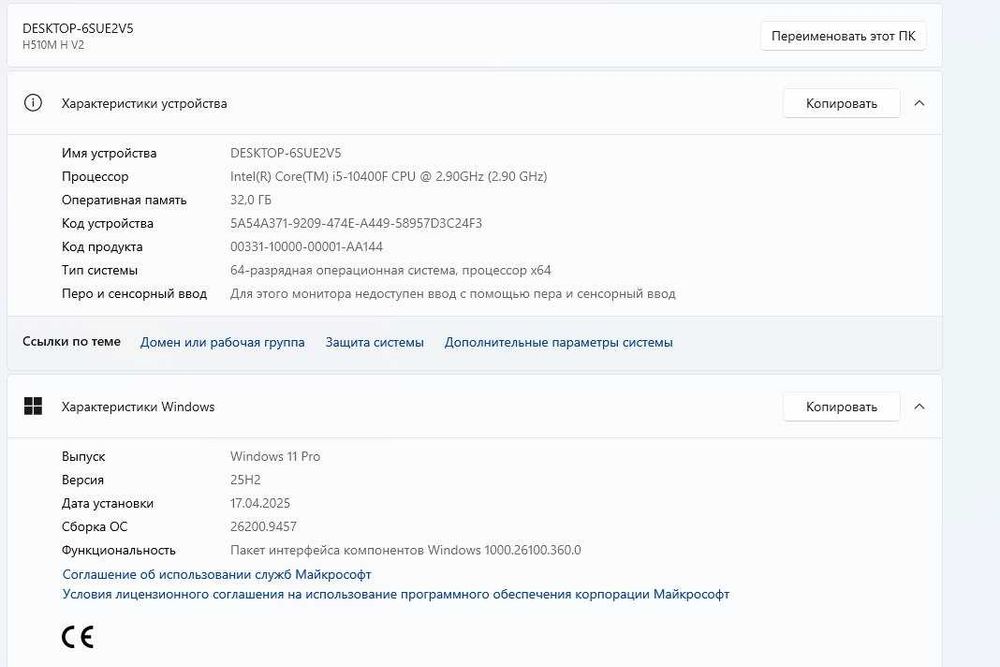Image resolution: width=1000 pixels, height=667 pixels.
Task: Copy Windows specifications with Копировать button
Action: click(841, 406)
